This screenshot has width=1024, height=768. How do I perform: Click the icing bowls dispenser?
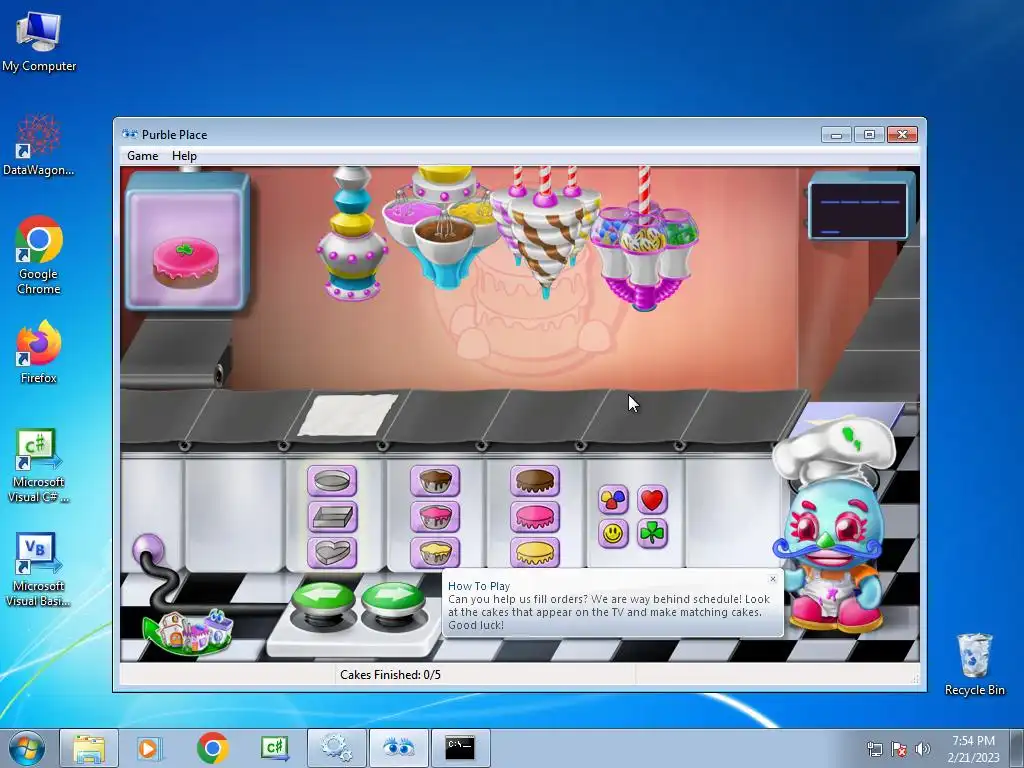(x=445, y=227)
